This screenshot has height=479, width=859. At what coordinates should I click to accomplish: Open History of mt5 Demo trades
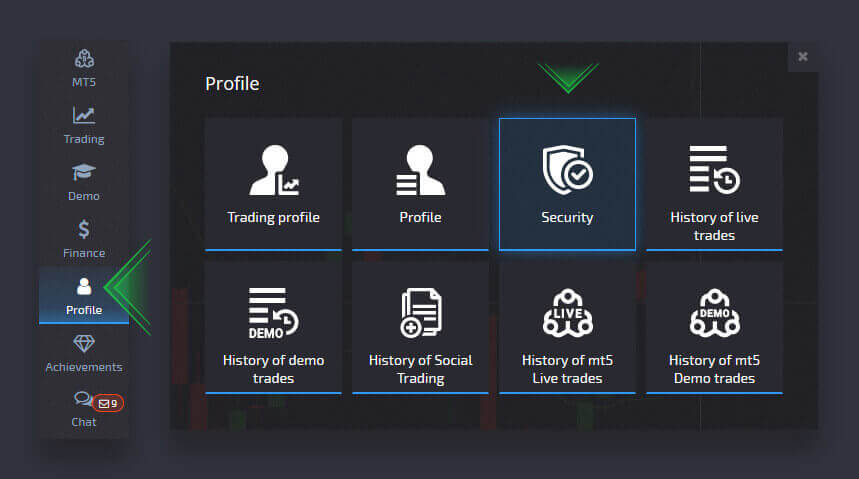pyautogui.click(x=714, y=327)
